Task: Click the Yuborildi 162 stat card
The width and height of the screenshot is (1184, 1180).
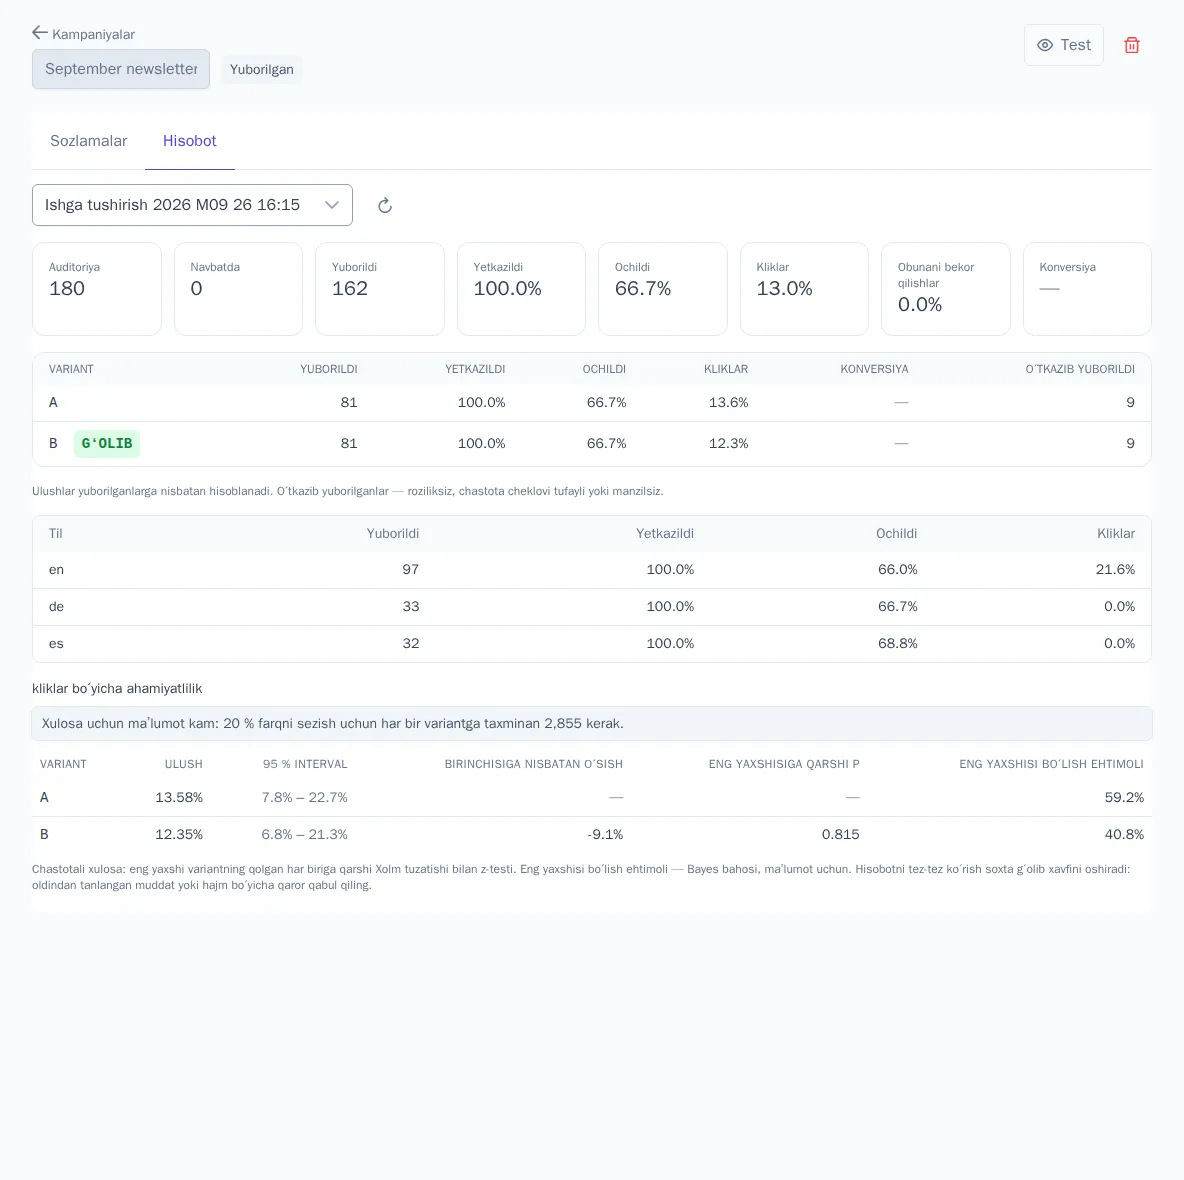Action: click(380, 288)
